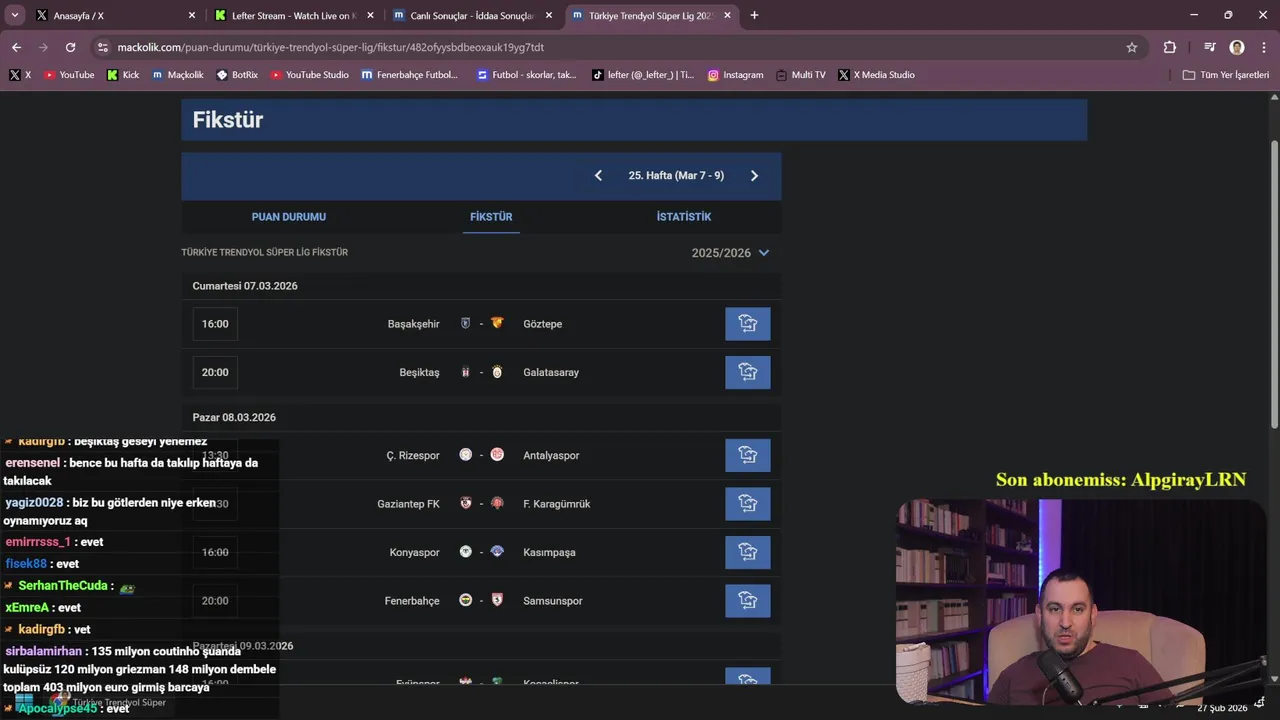Viewport: 1280px width, 720px height.
Task: Open jersey icon for Ç. Rizespor - Antalyaspor match
Action: pyautogui.click(x=747, y=455)
